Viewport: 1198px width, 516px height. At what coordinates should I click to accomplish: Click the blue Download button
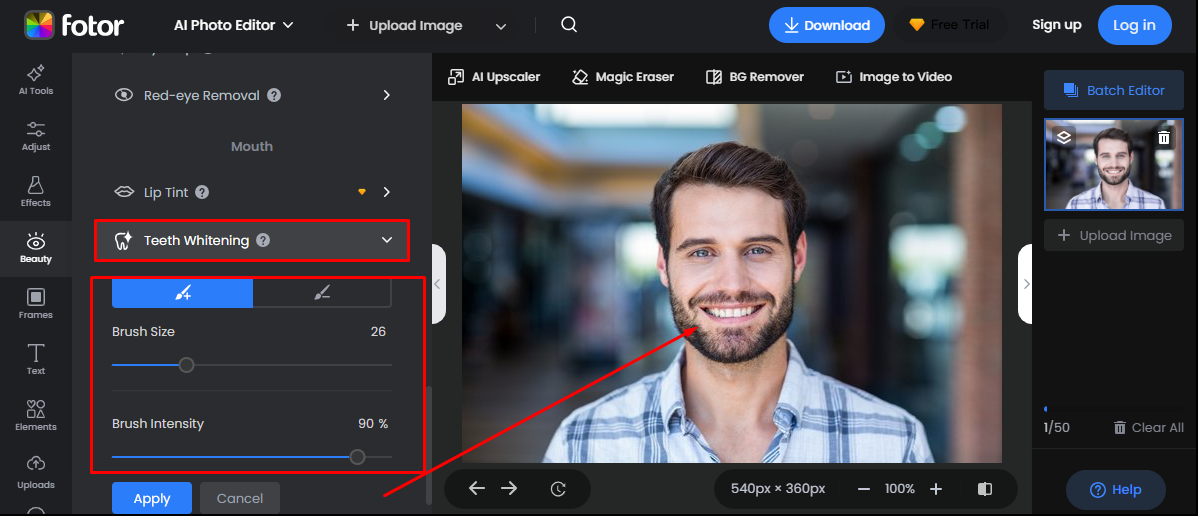click(x=826, y=25)
